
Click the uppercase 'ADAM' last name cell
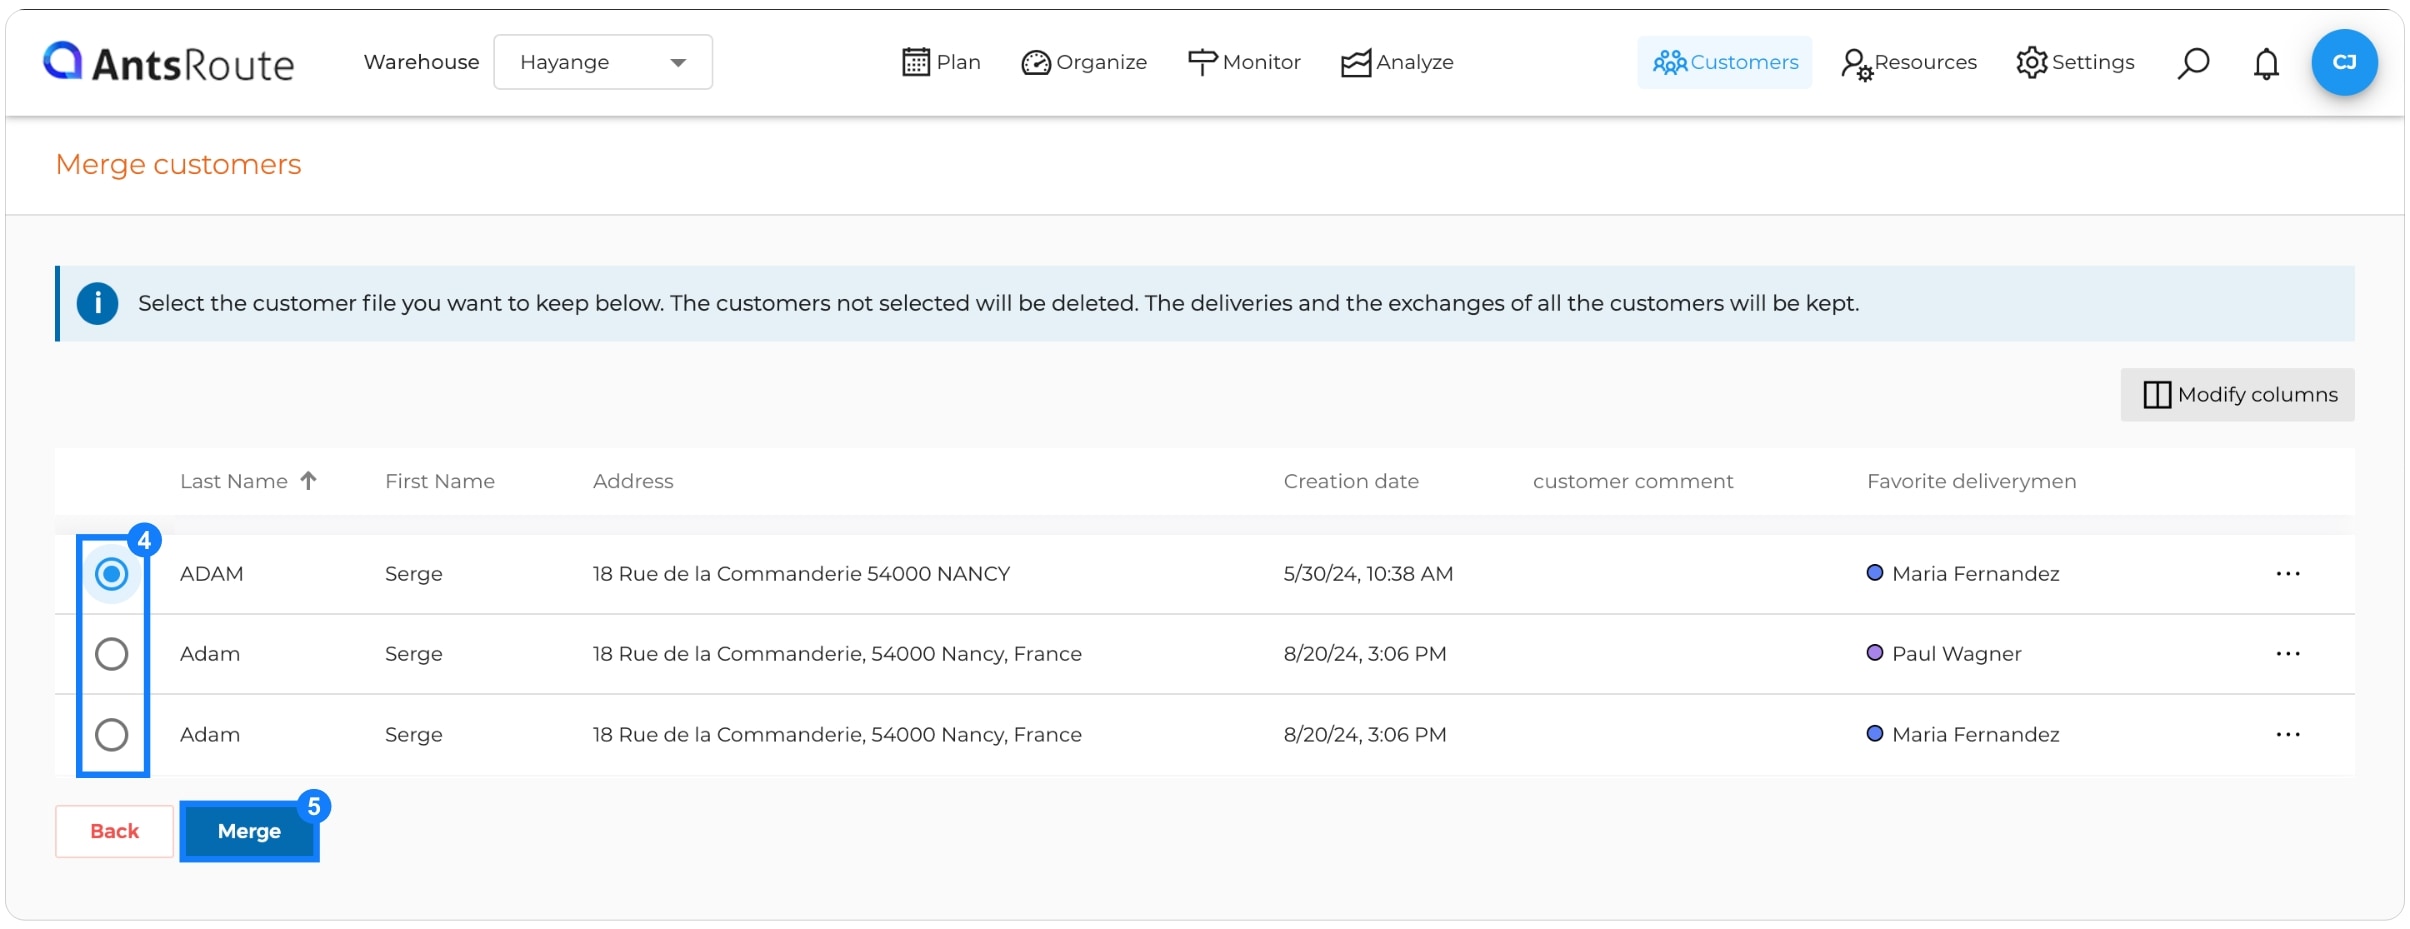click(x=212, y=574)
